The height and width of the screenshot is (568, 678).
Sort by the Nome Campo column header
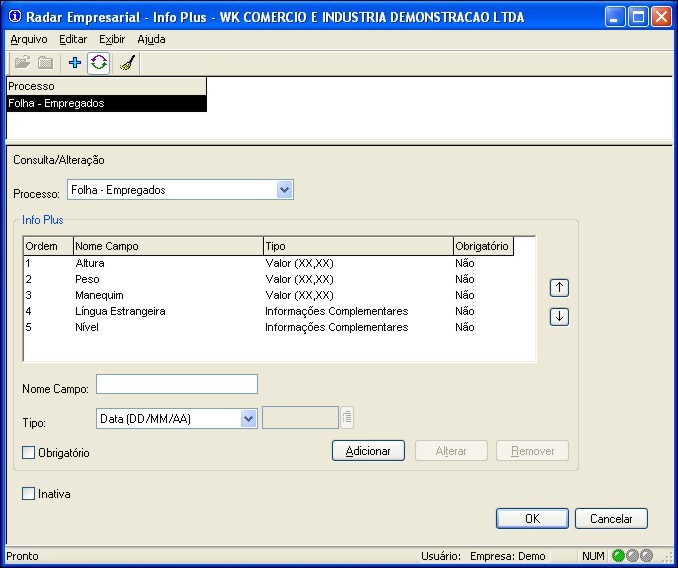(167, 246)
